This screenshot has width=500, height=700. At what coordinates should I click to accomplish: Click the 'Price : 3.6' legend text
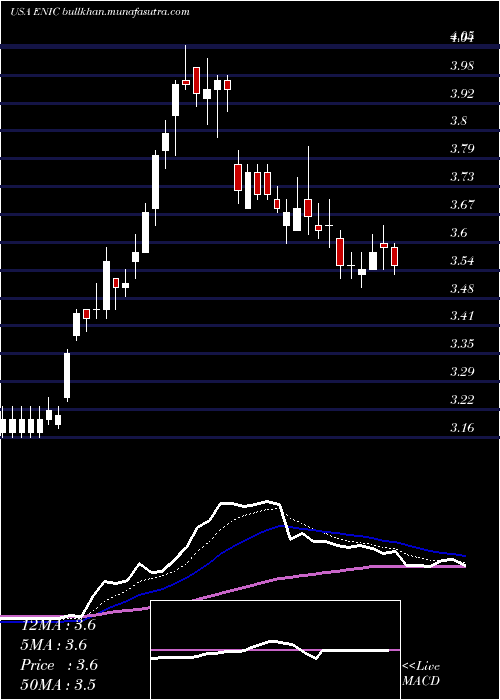point(59,665)
